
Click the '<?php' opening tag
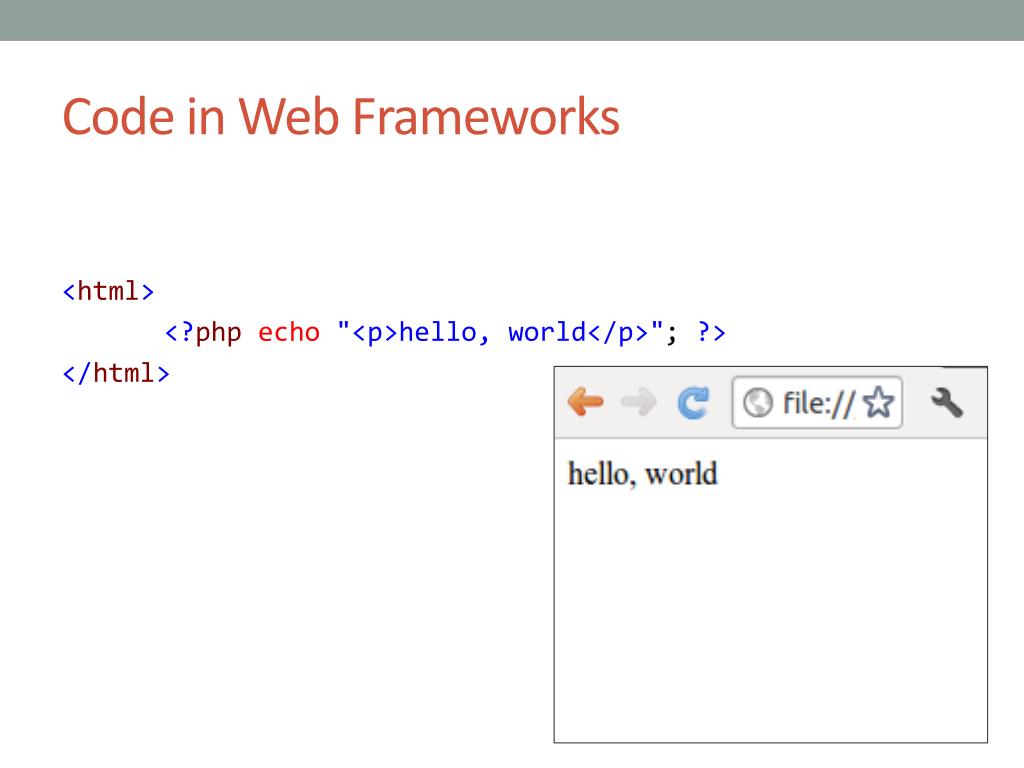tap(202, 332)
